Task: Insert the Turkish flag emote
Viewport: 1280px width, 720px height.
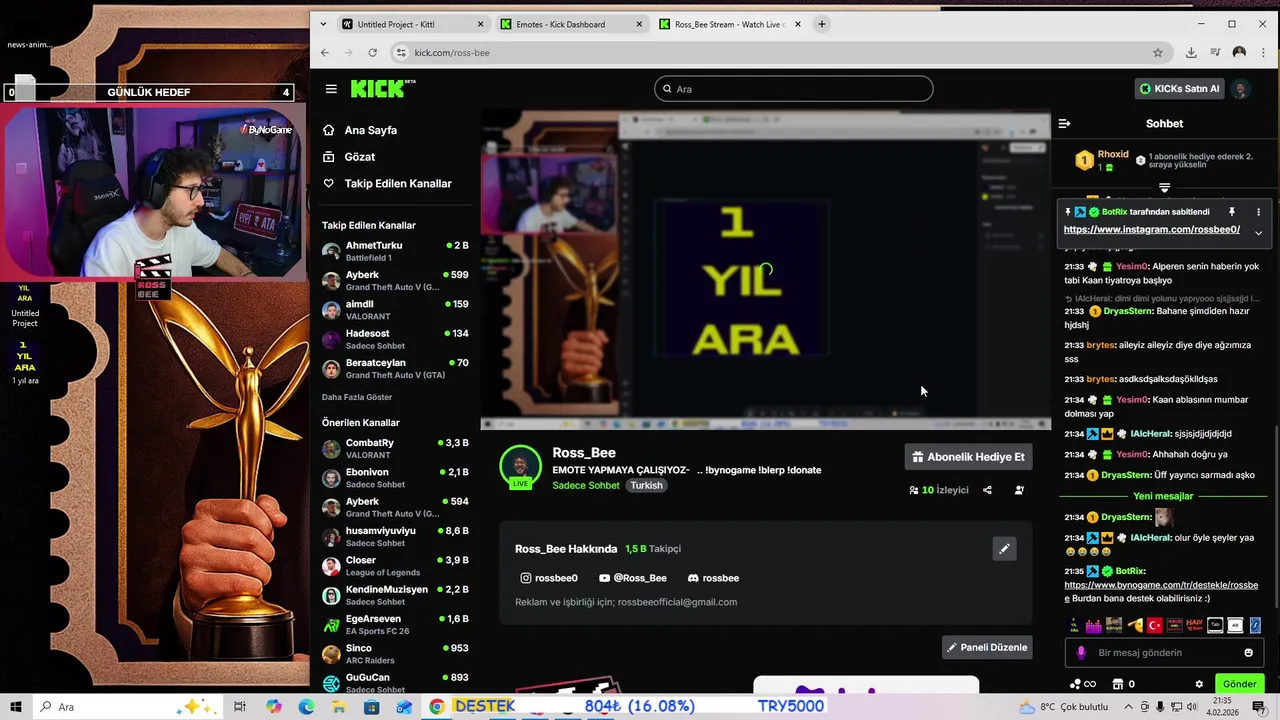Action: pyautogui.click(x=1155, y=625)
